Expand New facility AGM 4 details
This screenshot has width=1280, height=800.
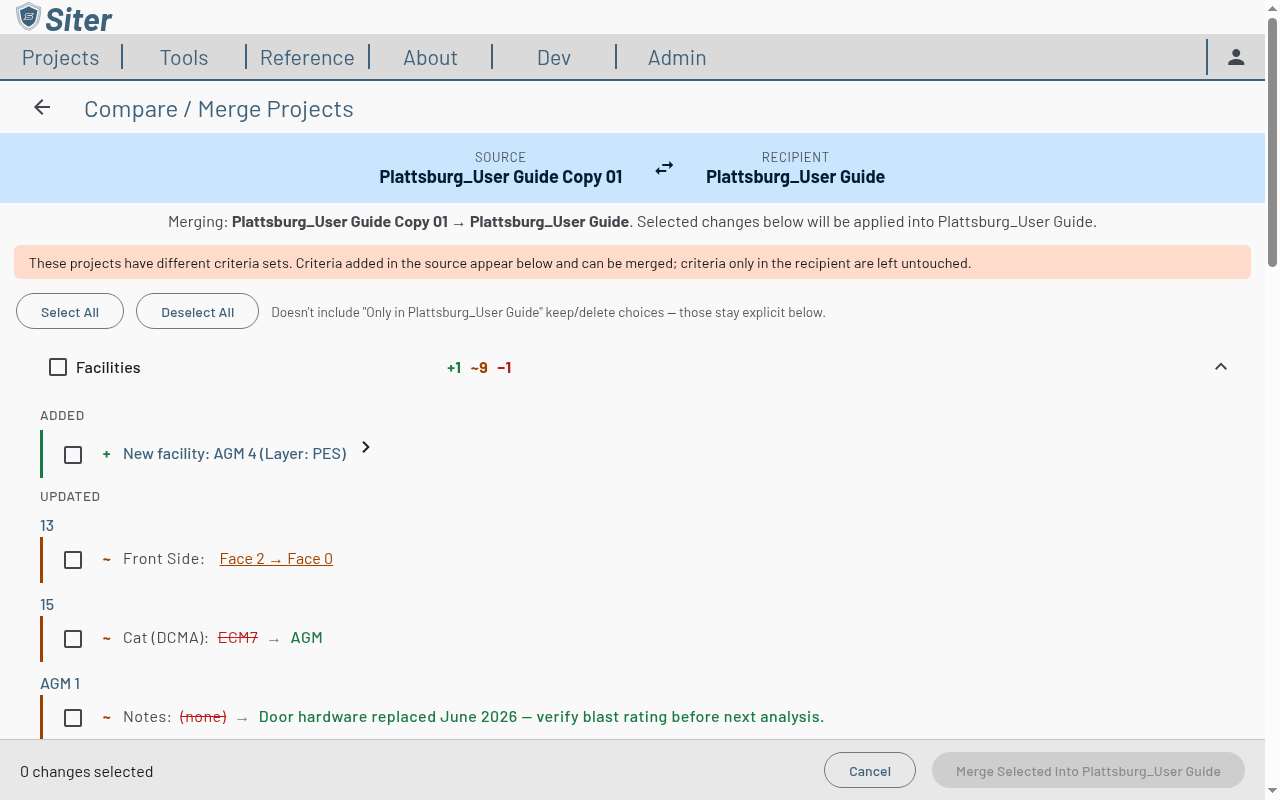pyautogui.click(x=366, y=447)
